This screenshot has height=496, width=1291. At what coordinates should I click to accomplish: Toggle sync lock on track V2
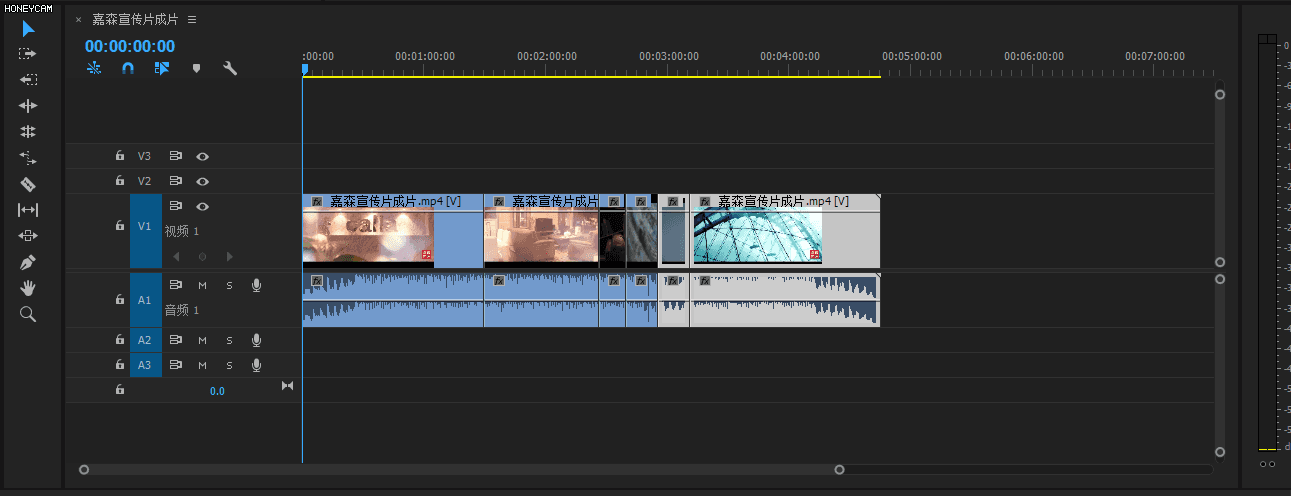176,181
